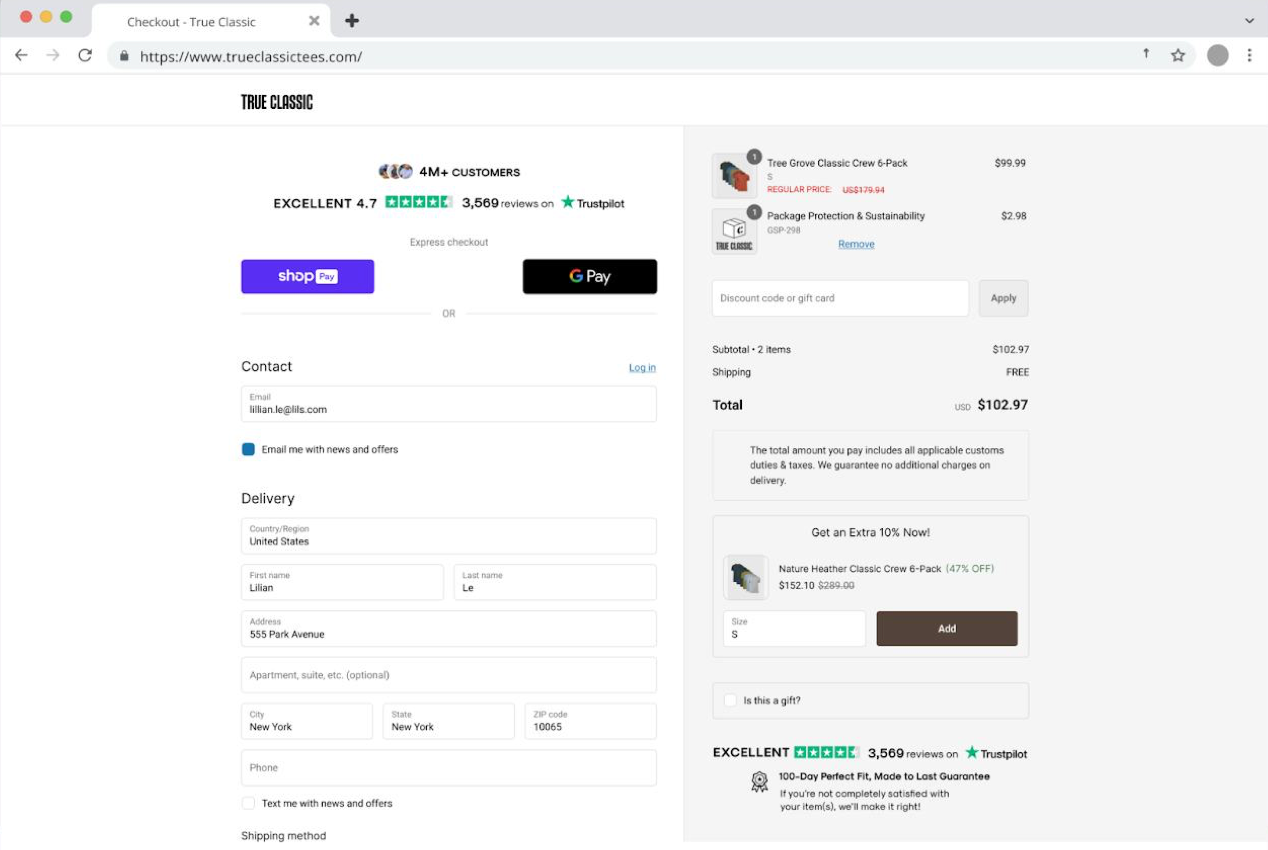Screen dimensions: 1268x850
Task: Click the browser address bar URL
Action: click(x=251, y=57)
